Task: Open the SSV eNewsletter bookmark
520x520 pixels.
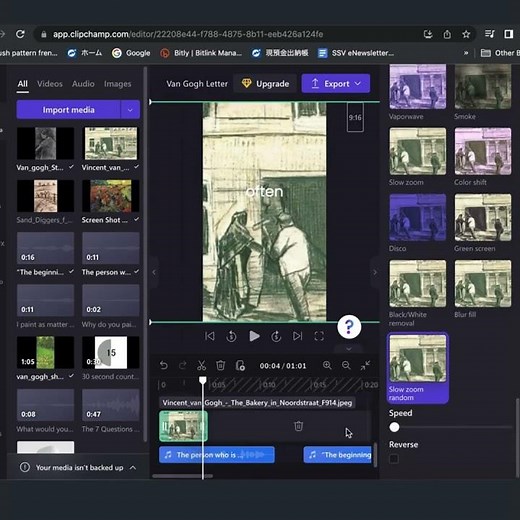Action: [x=356, y=53]
